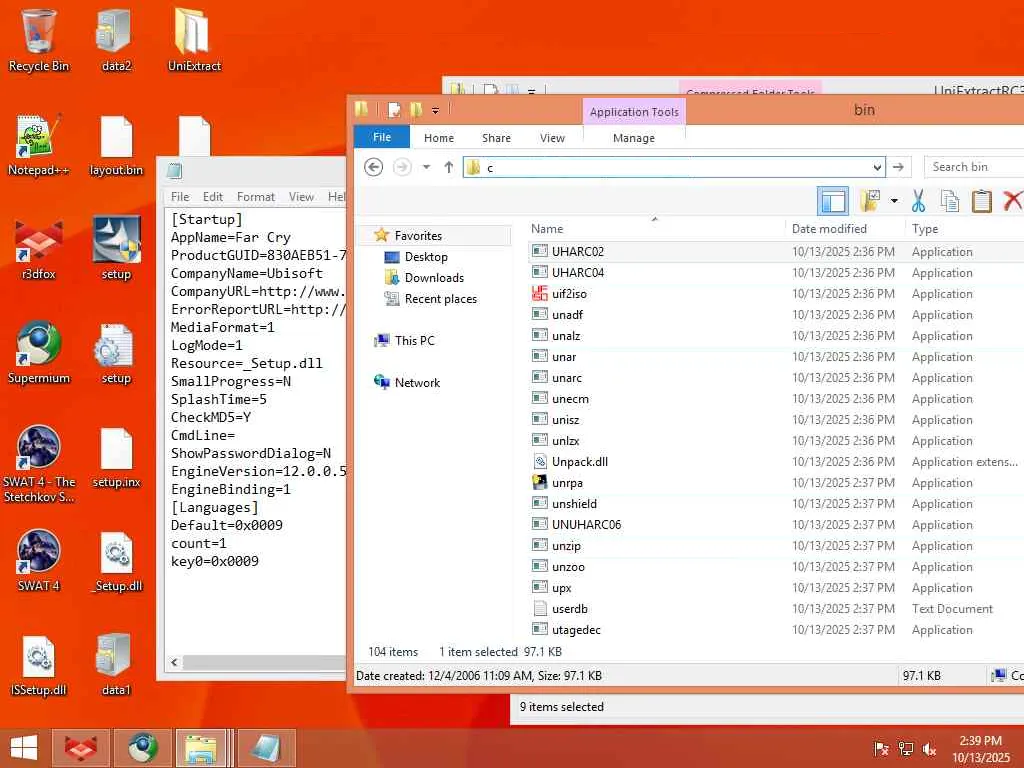Open Notepad View menu

[301, 197]
